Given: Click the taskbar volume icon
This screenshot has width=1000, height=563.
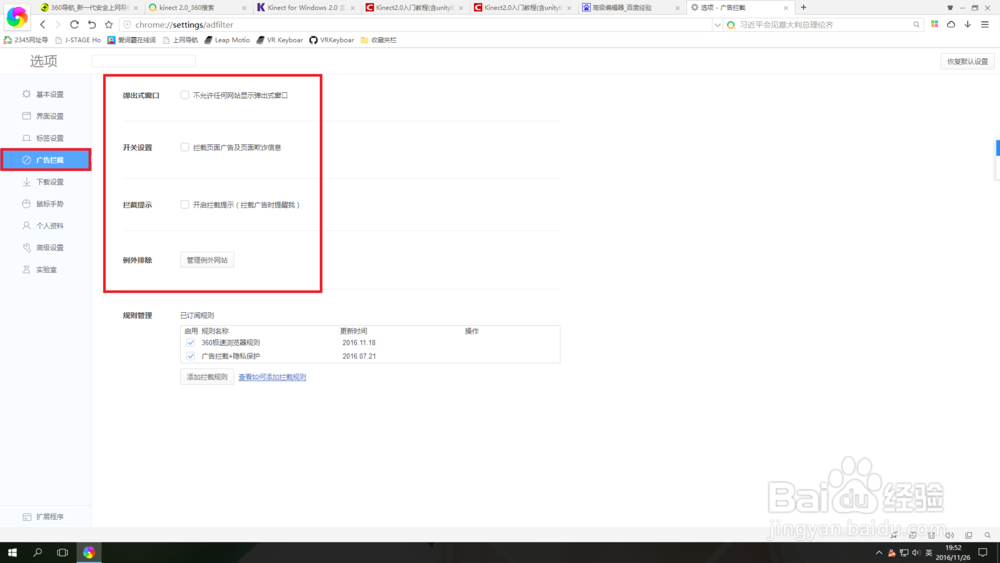Looking at the screenshot, I should click(x=916, y=553).
